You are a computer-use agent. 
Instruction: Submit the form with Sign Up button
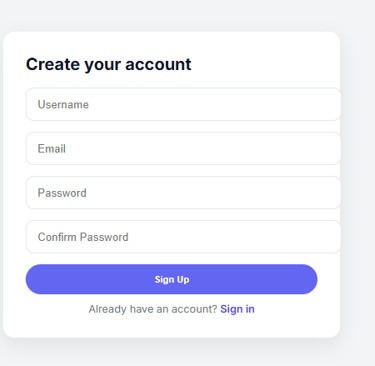(171, 279)
